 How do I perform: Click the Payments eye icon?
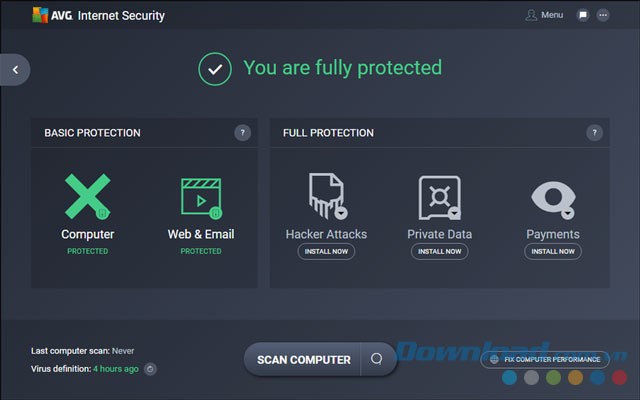point(553,199)
